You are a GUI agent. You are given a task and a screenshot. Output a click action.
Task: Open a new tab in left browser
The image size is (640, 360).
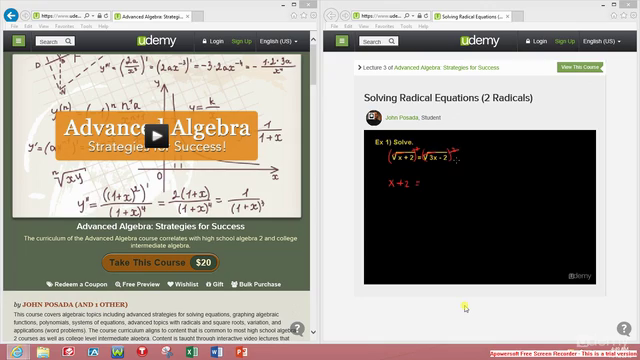[198, 16]
